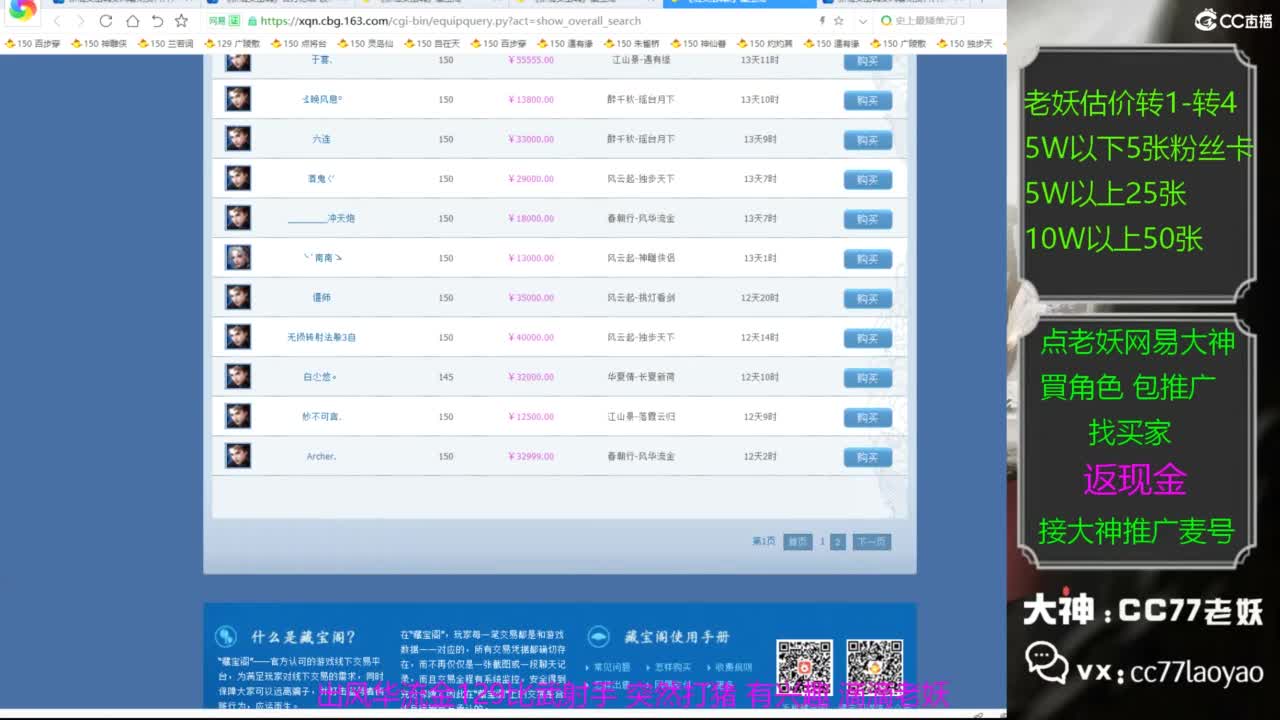Click the undo-close-tab icon in toolbar
The height and width of the screenshot is (720, 1280).
[157, 21]
